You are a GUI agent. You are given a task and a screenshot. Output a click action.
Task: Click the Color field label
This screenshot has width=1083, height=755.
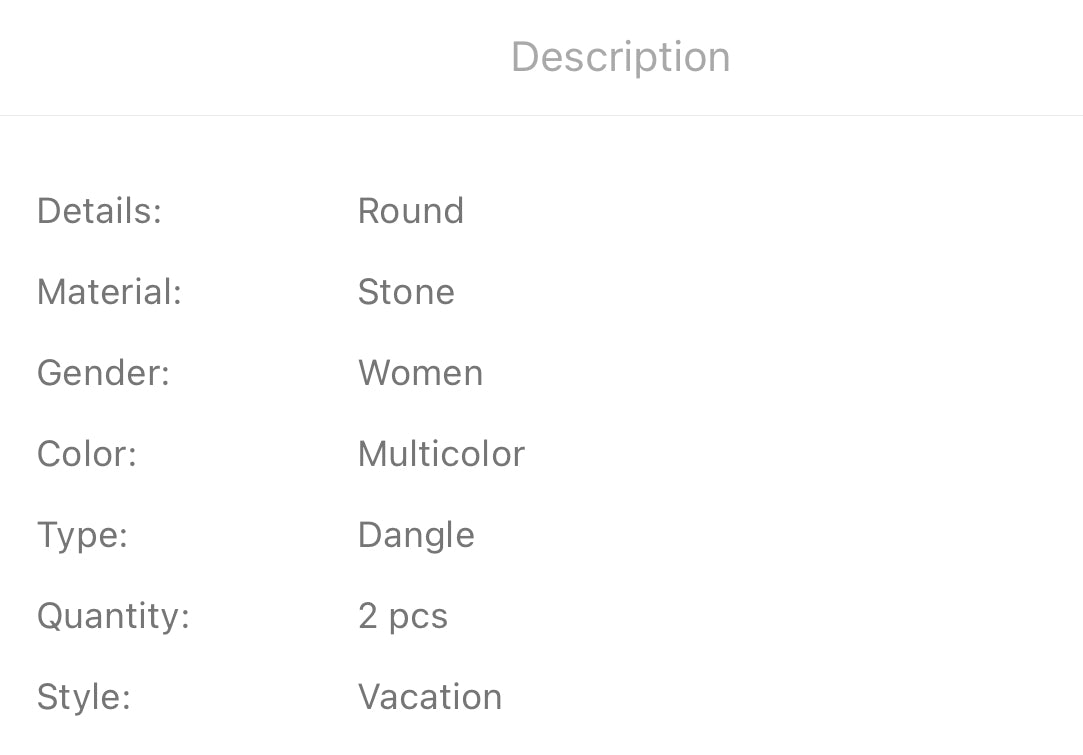[86, 454]
